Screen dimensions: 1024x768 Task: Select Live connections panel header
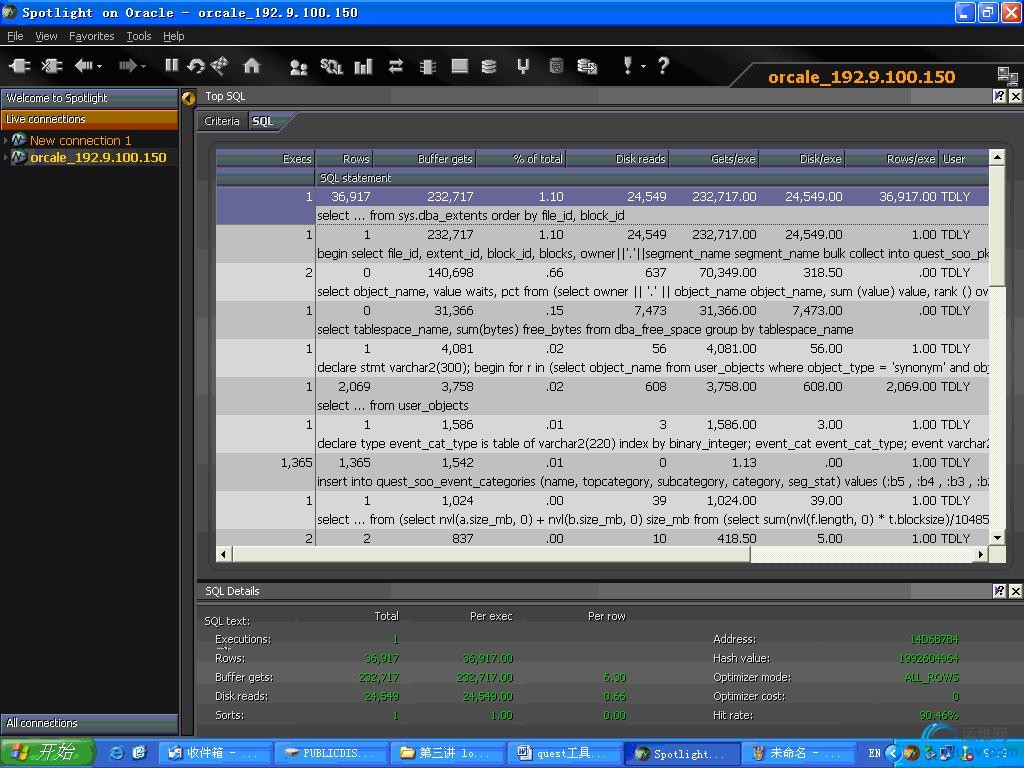point(89,119)
